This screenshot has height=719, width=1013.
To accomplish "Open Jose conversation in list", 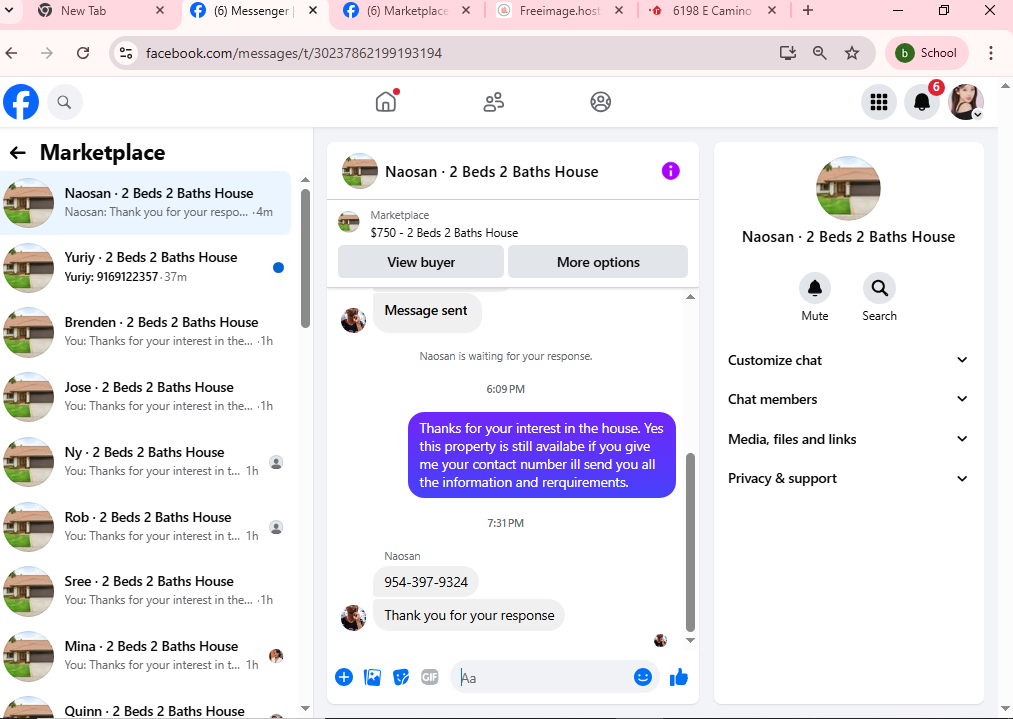I will [x=146, y=397].
